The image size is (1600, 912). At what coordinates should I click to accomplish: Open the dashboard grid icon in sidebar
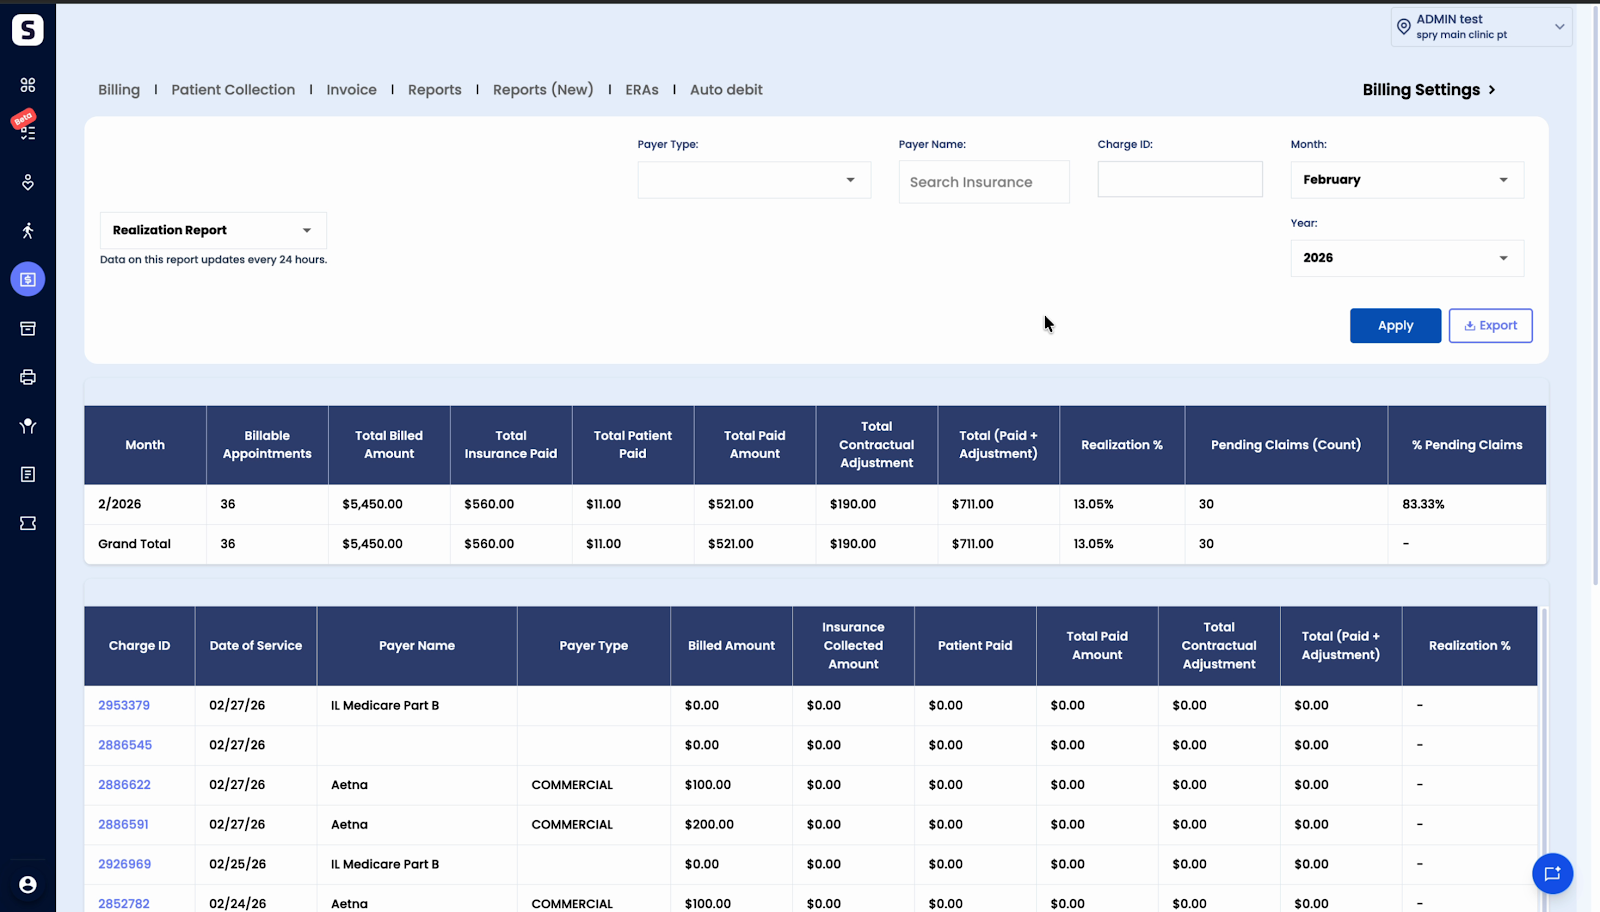[28, 85]
